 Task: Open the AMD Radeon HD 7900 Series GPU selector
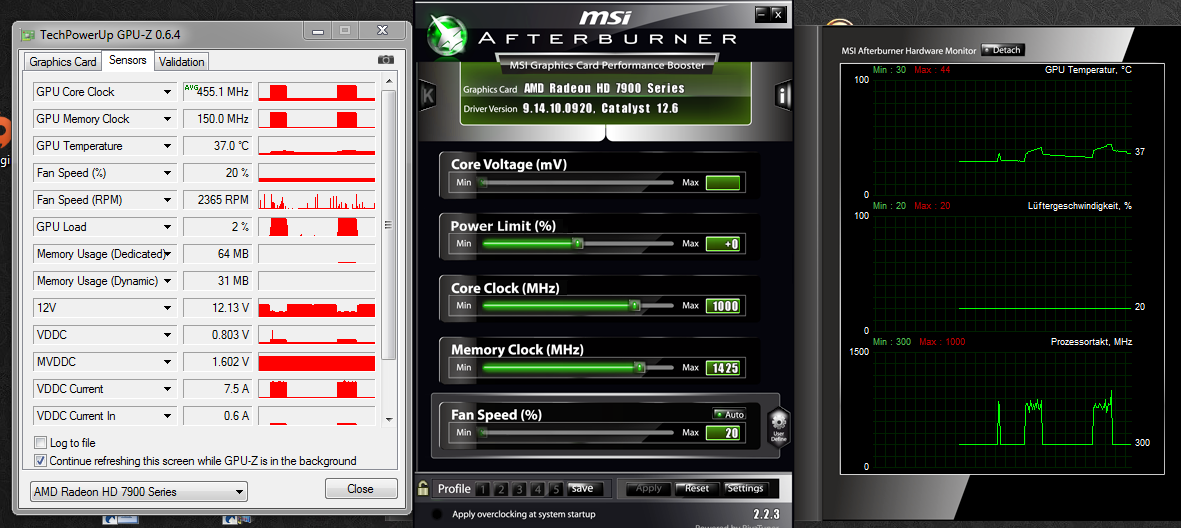[139, 492]
